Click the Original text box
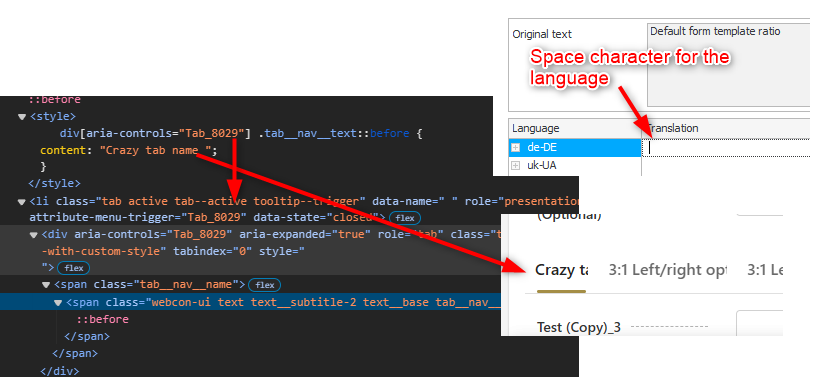 [x=728, y=65]
